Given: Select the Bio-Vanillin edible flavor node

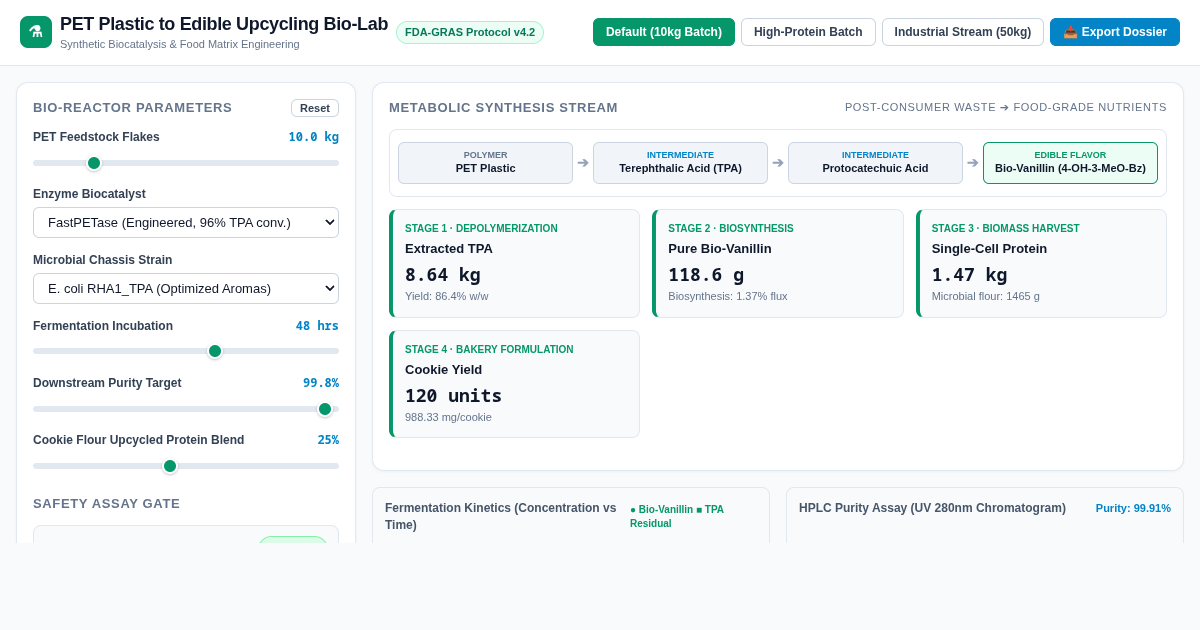Looking at the screenshot, I should pos(1070,163).
